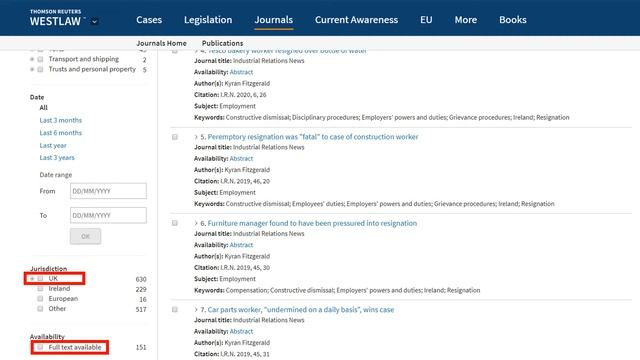Viewport: 640px width, 360px height.
Task: Open the Legislation menu
Action: pos(208,20)
